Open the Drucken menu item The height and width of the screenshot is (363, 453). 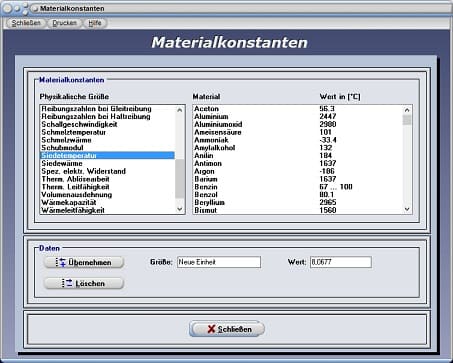(65, 23)
